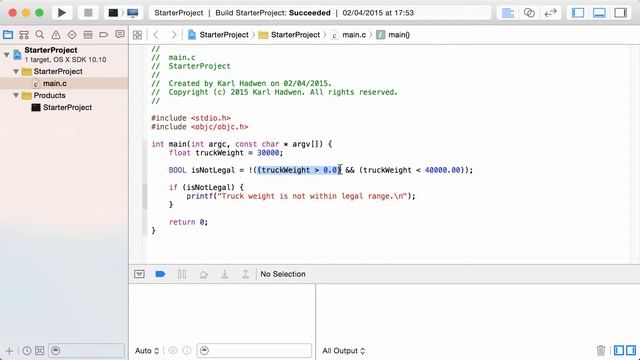Toggle the Debug area visibility

point(599,13)
